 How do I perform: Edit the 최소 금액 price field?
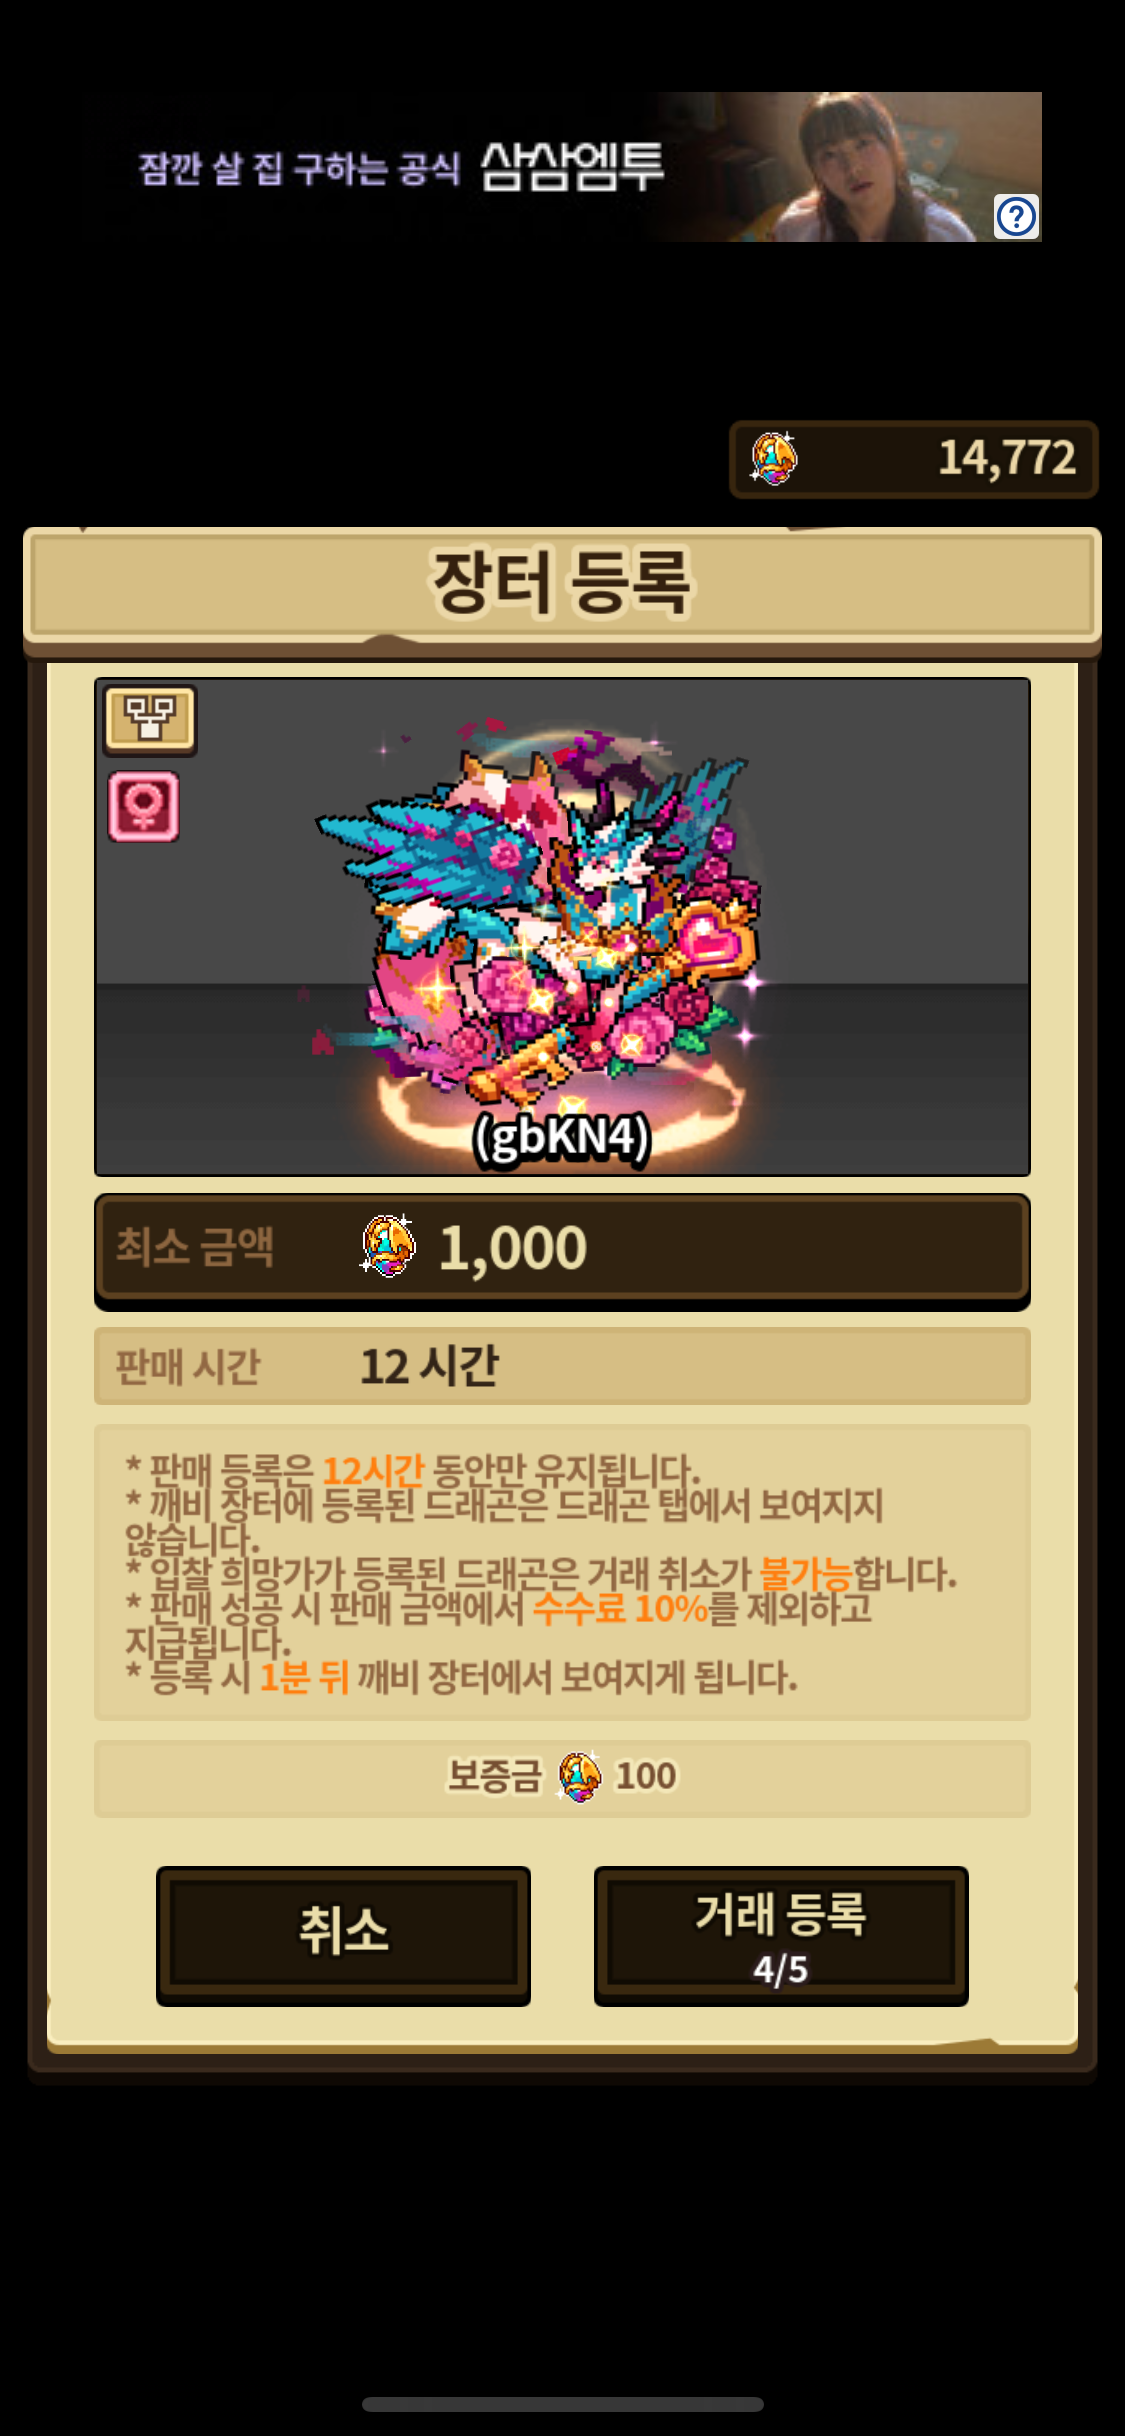[562, 1248]
